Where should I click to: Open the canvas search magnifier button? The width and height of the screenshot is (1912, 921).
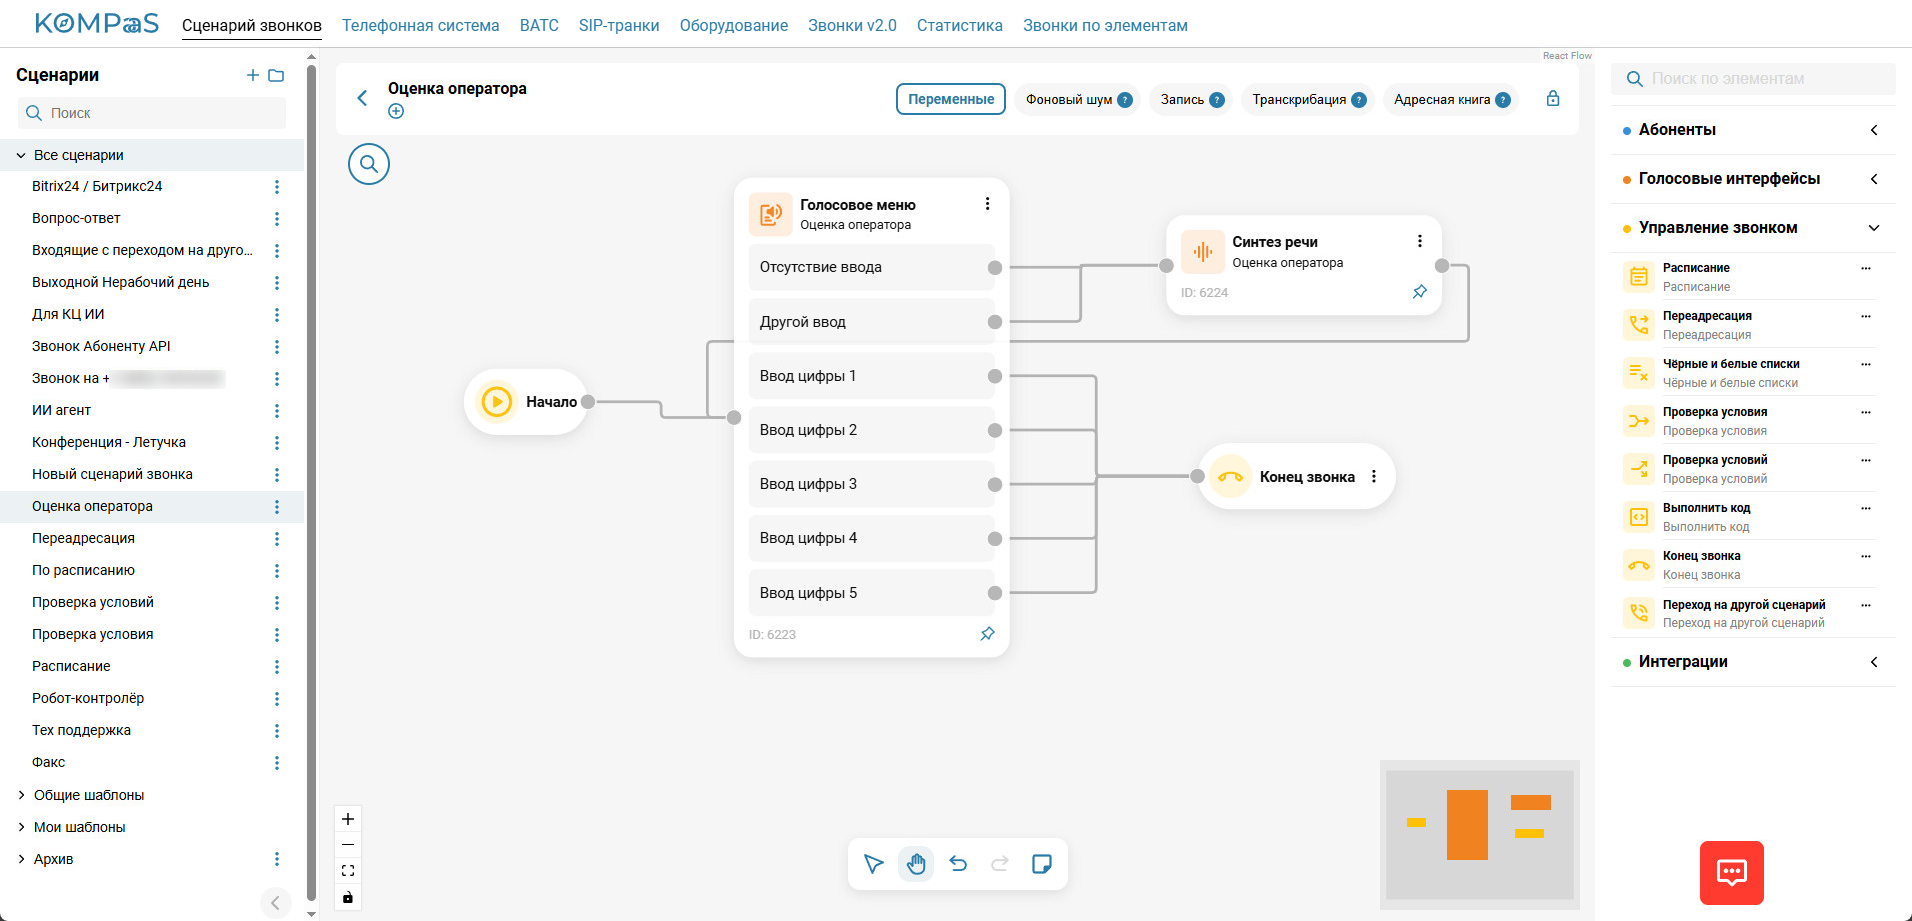coord(369,164)
